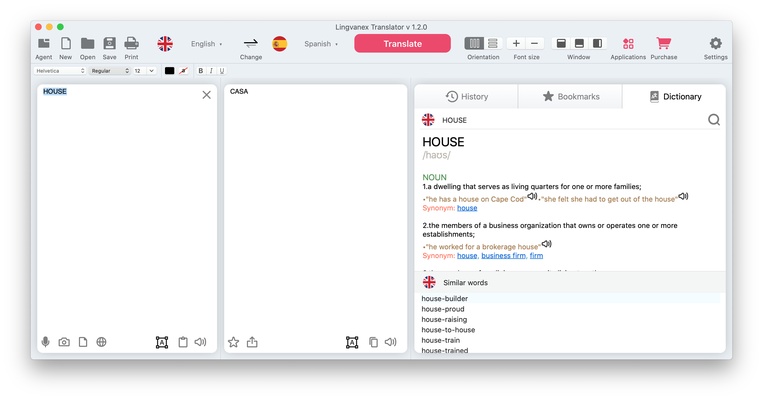
Task: Open the 'business firm' synonym link
Action: (x=503, y=255)
